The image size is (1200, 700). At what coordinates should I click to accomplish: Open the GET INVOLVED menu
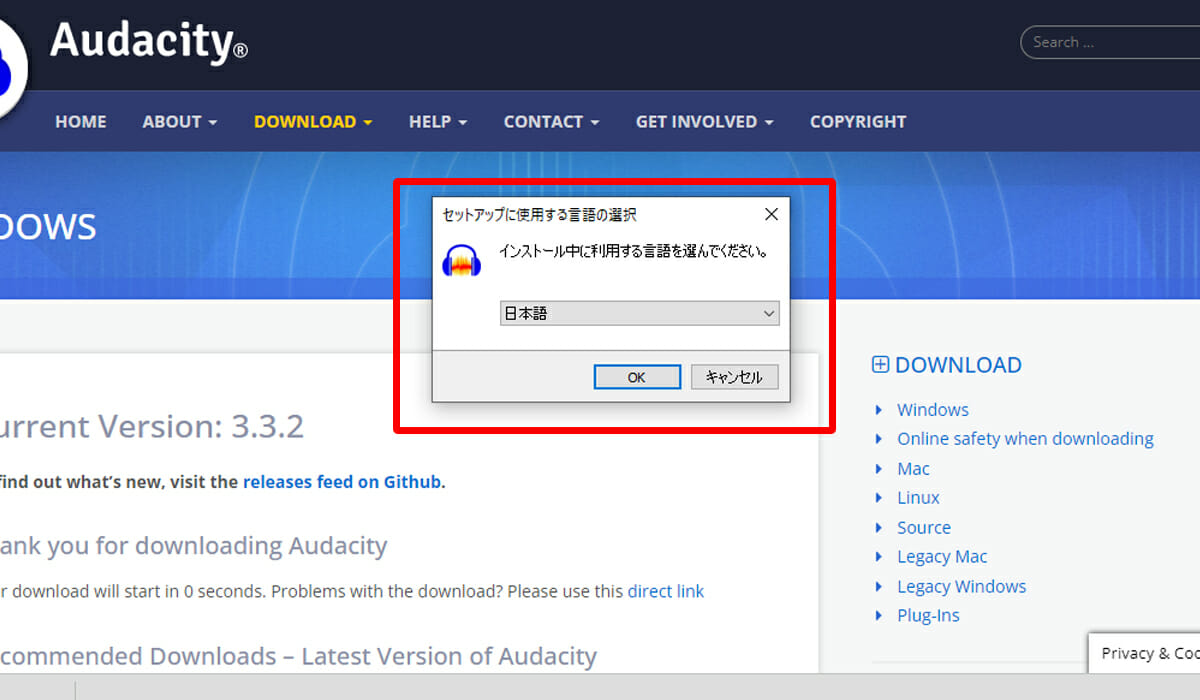[704, 122]
